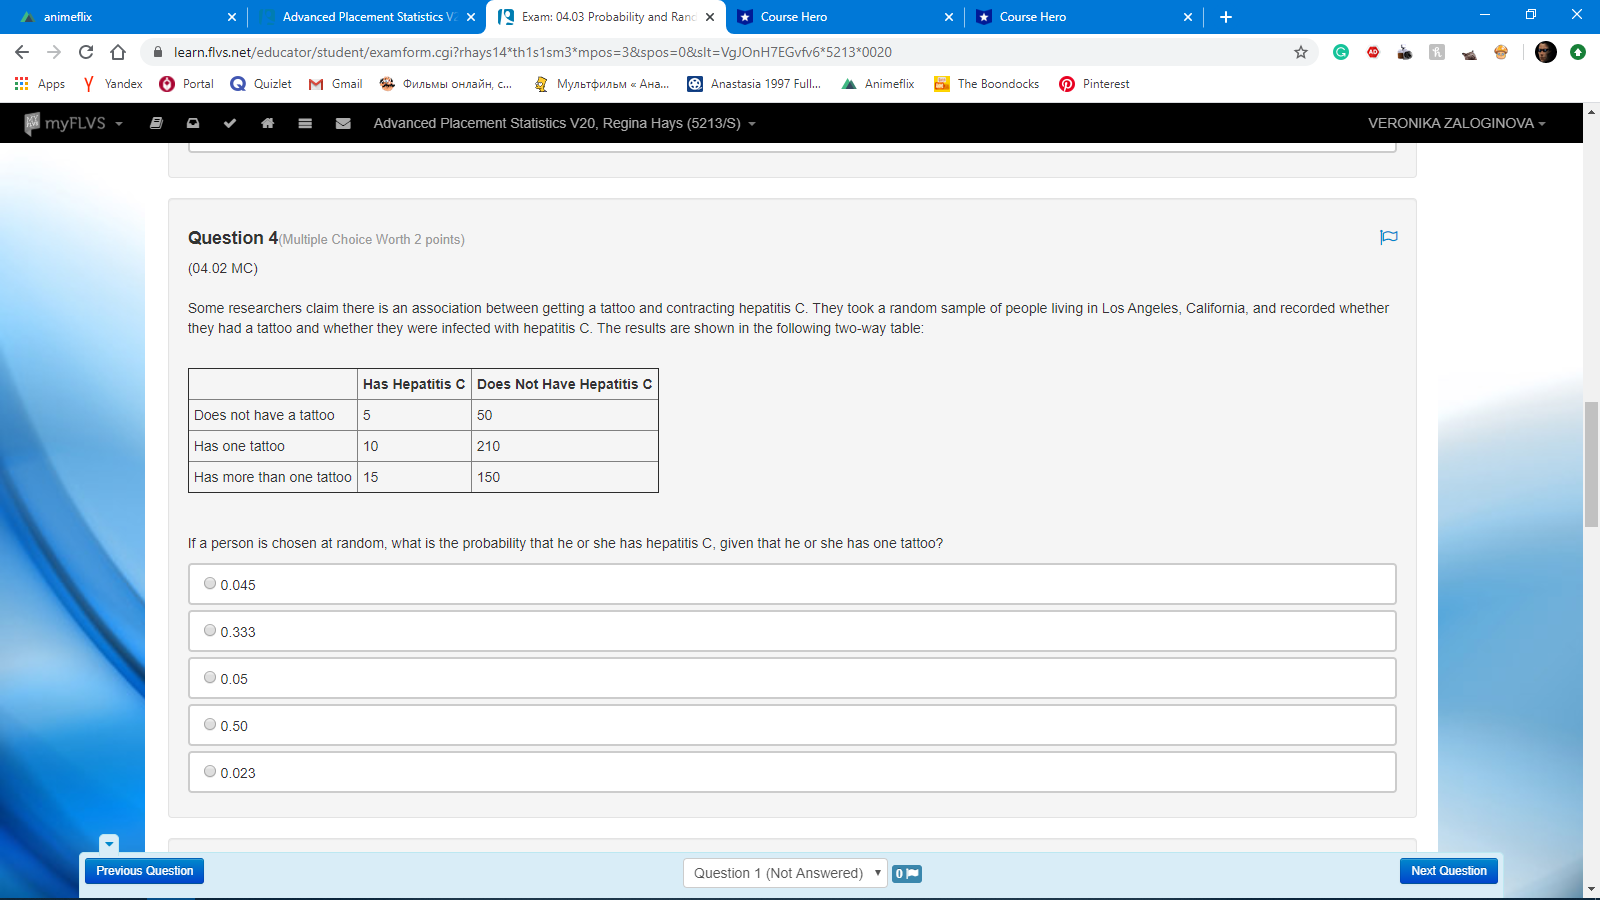
Task: Go to the myFLVS home icon
Action: click(x=267, y=123)
